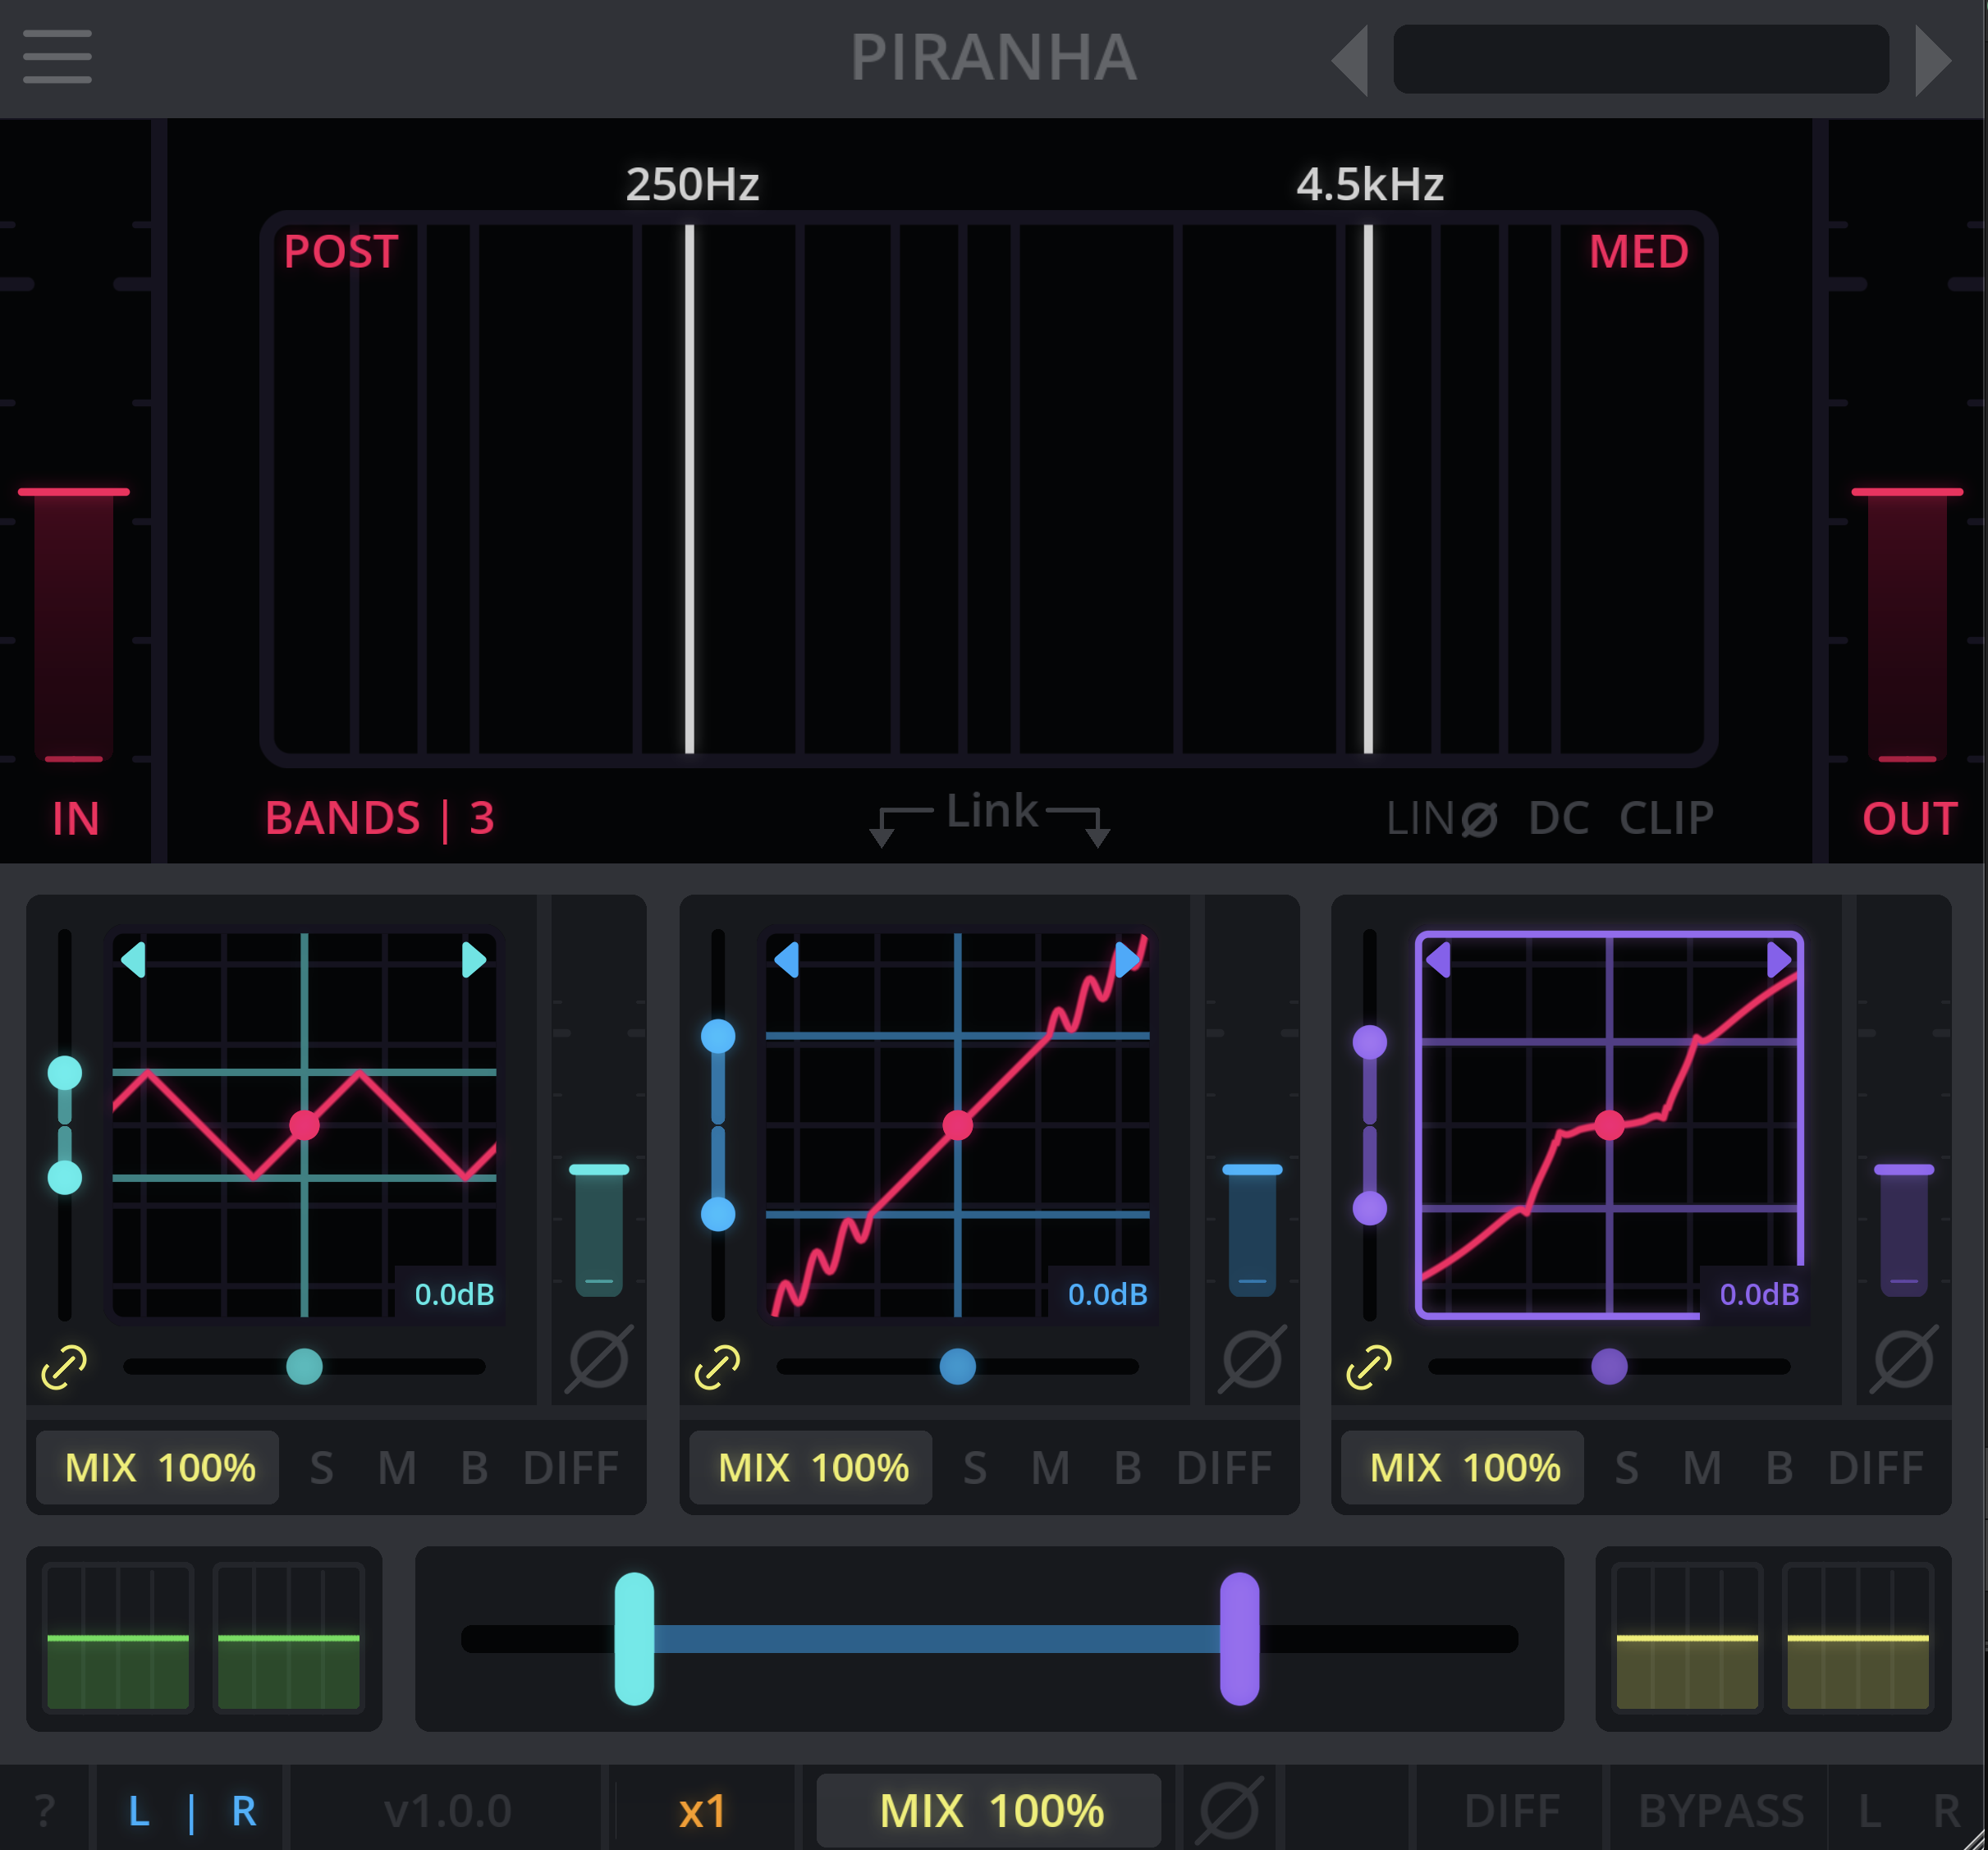Select previous shape in teal band
This screenshot has height=1850, width=1988.
click(134, 960)
